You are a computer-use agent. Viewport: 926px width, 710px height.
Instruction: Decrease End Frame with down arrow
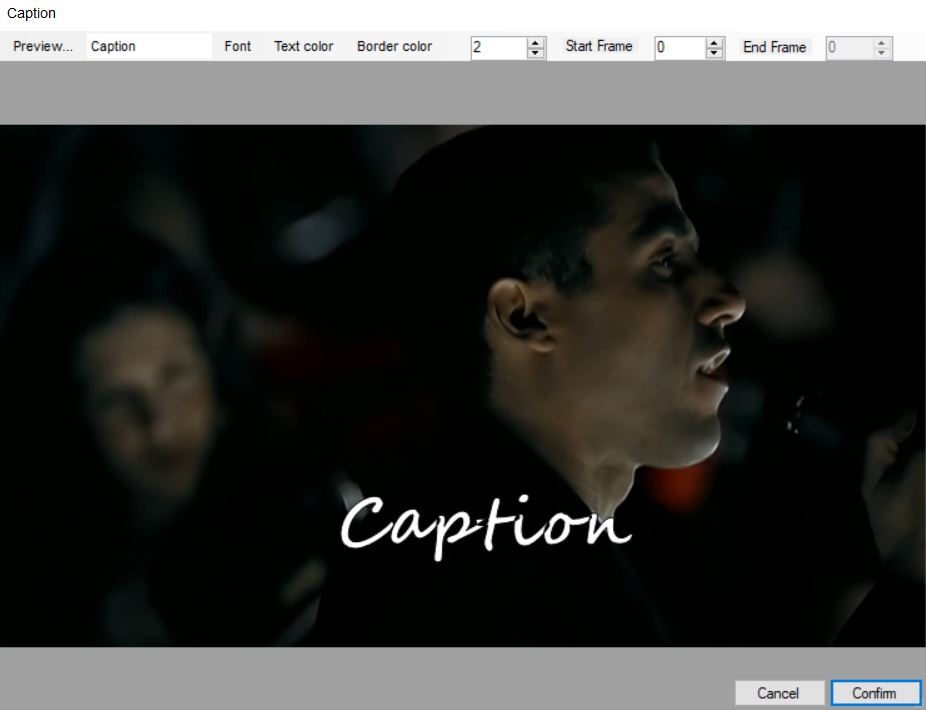(882, 53)
